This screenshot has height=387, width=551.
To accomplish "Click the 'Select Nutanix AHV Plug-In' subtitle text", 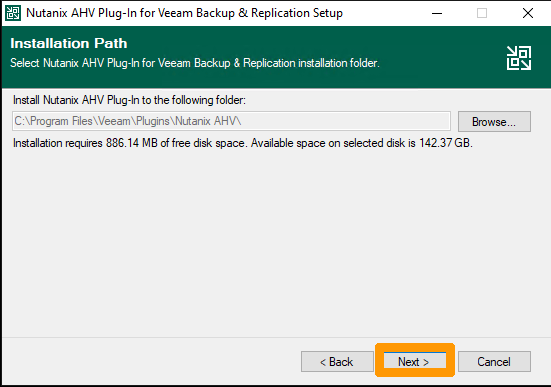I will [x=195, y=63].
